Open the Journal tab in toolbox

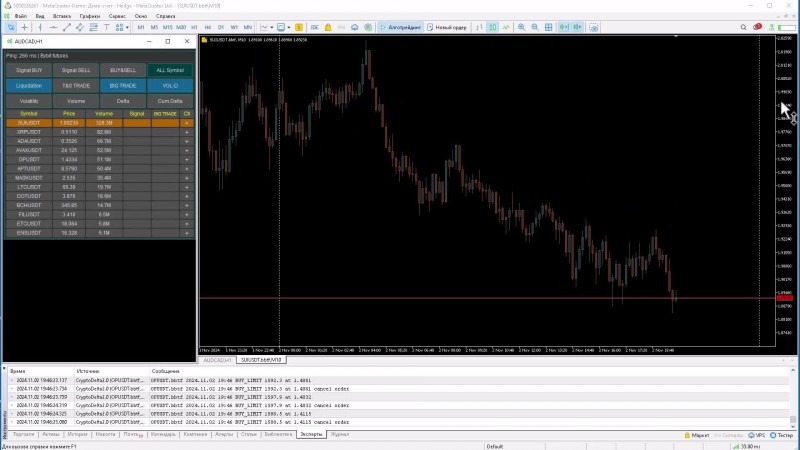click(x=339, y=435)
